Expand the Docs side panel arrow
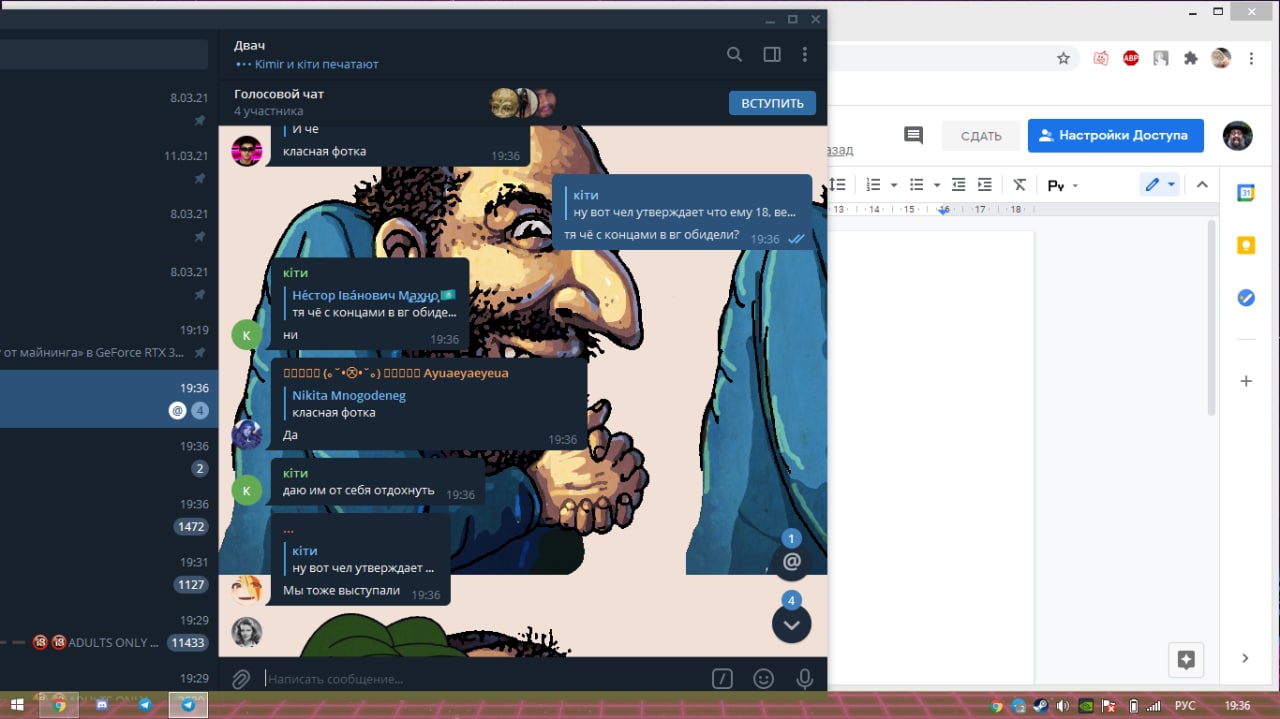1280x719 pixels. [x=1245, y=658]
